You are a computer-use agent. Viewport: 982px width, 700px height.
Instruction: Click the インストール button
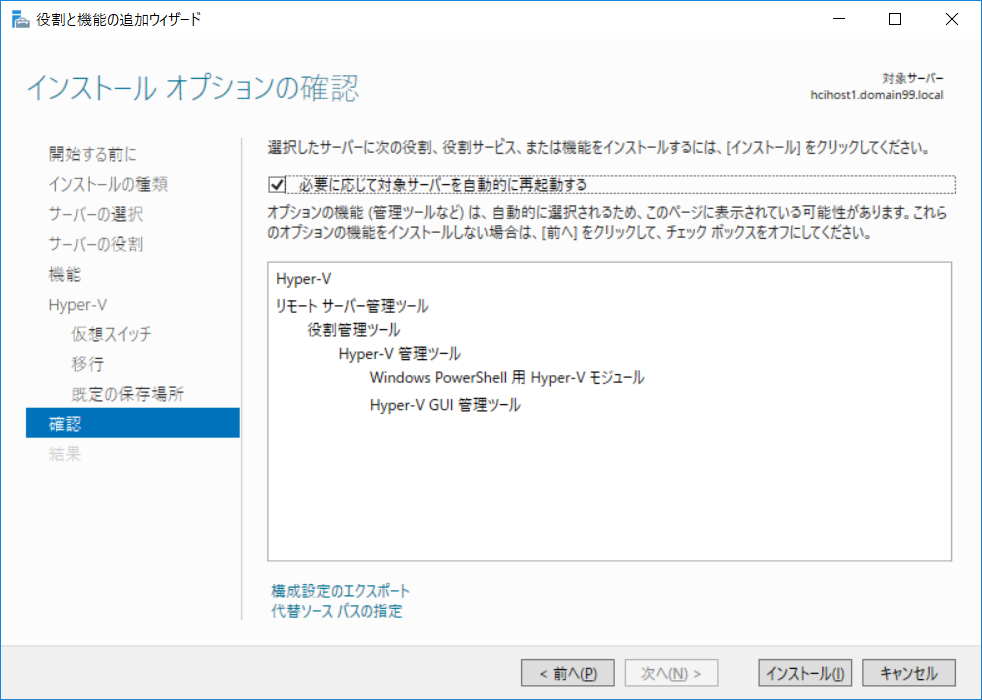point(805,673)
